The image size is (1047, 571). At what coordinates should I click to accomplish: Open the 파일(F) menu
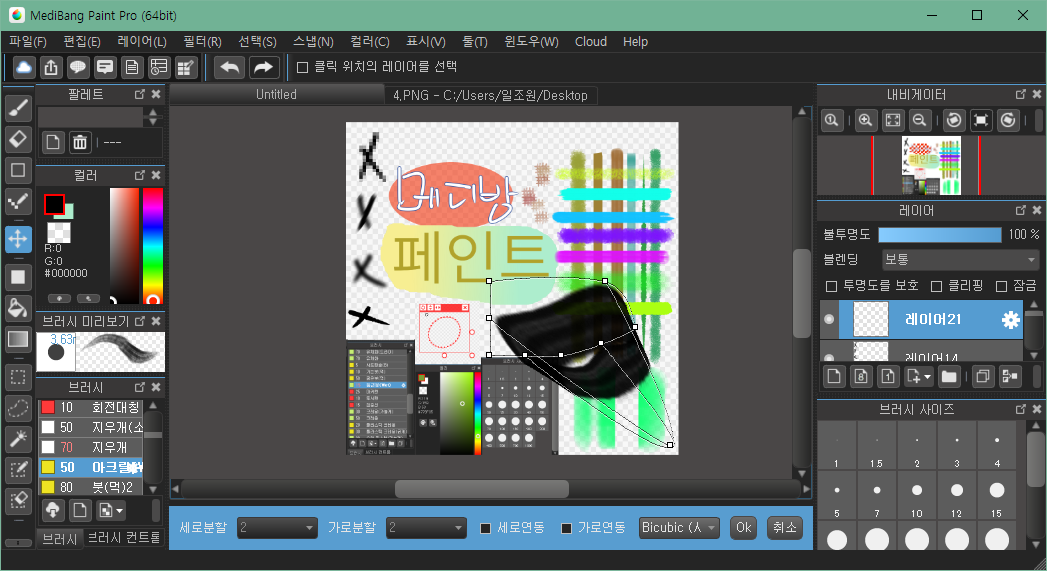pos(27,41)
